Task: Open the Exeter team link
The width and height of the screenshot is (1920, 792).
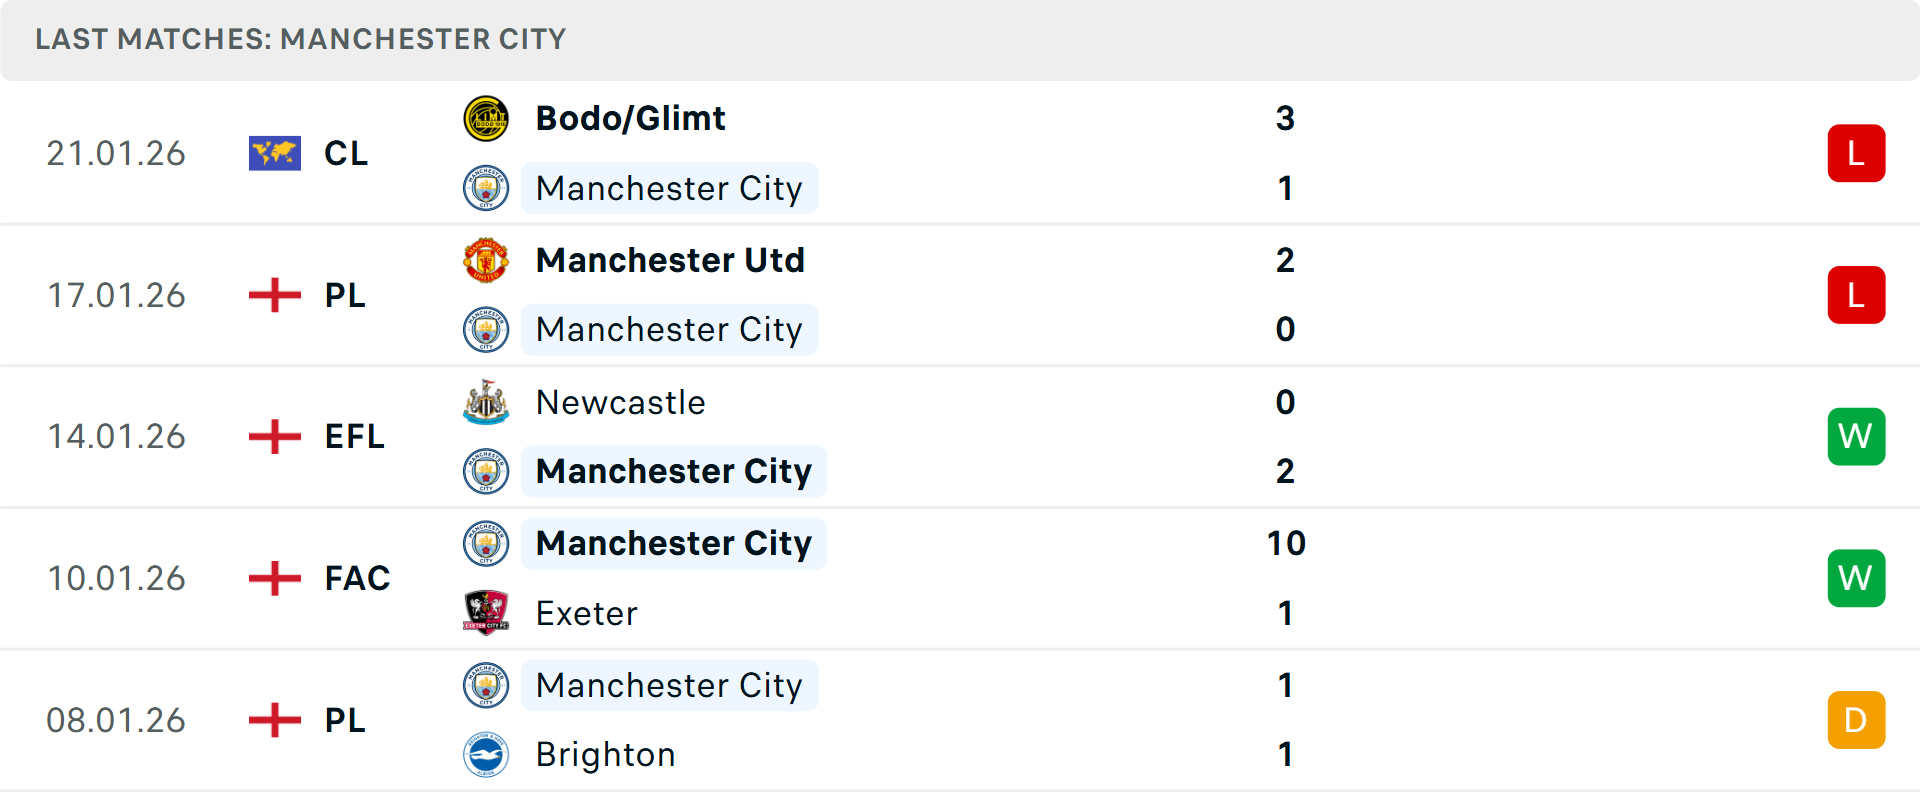Action: 586,613
